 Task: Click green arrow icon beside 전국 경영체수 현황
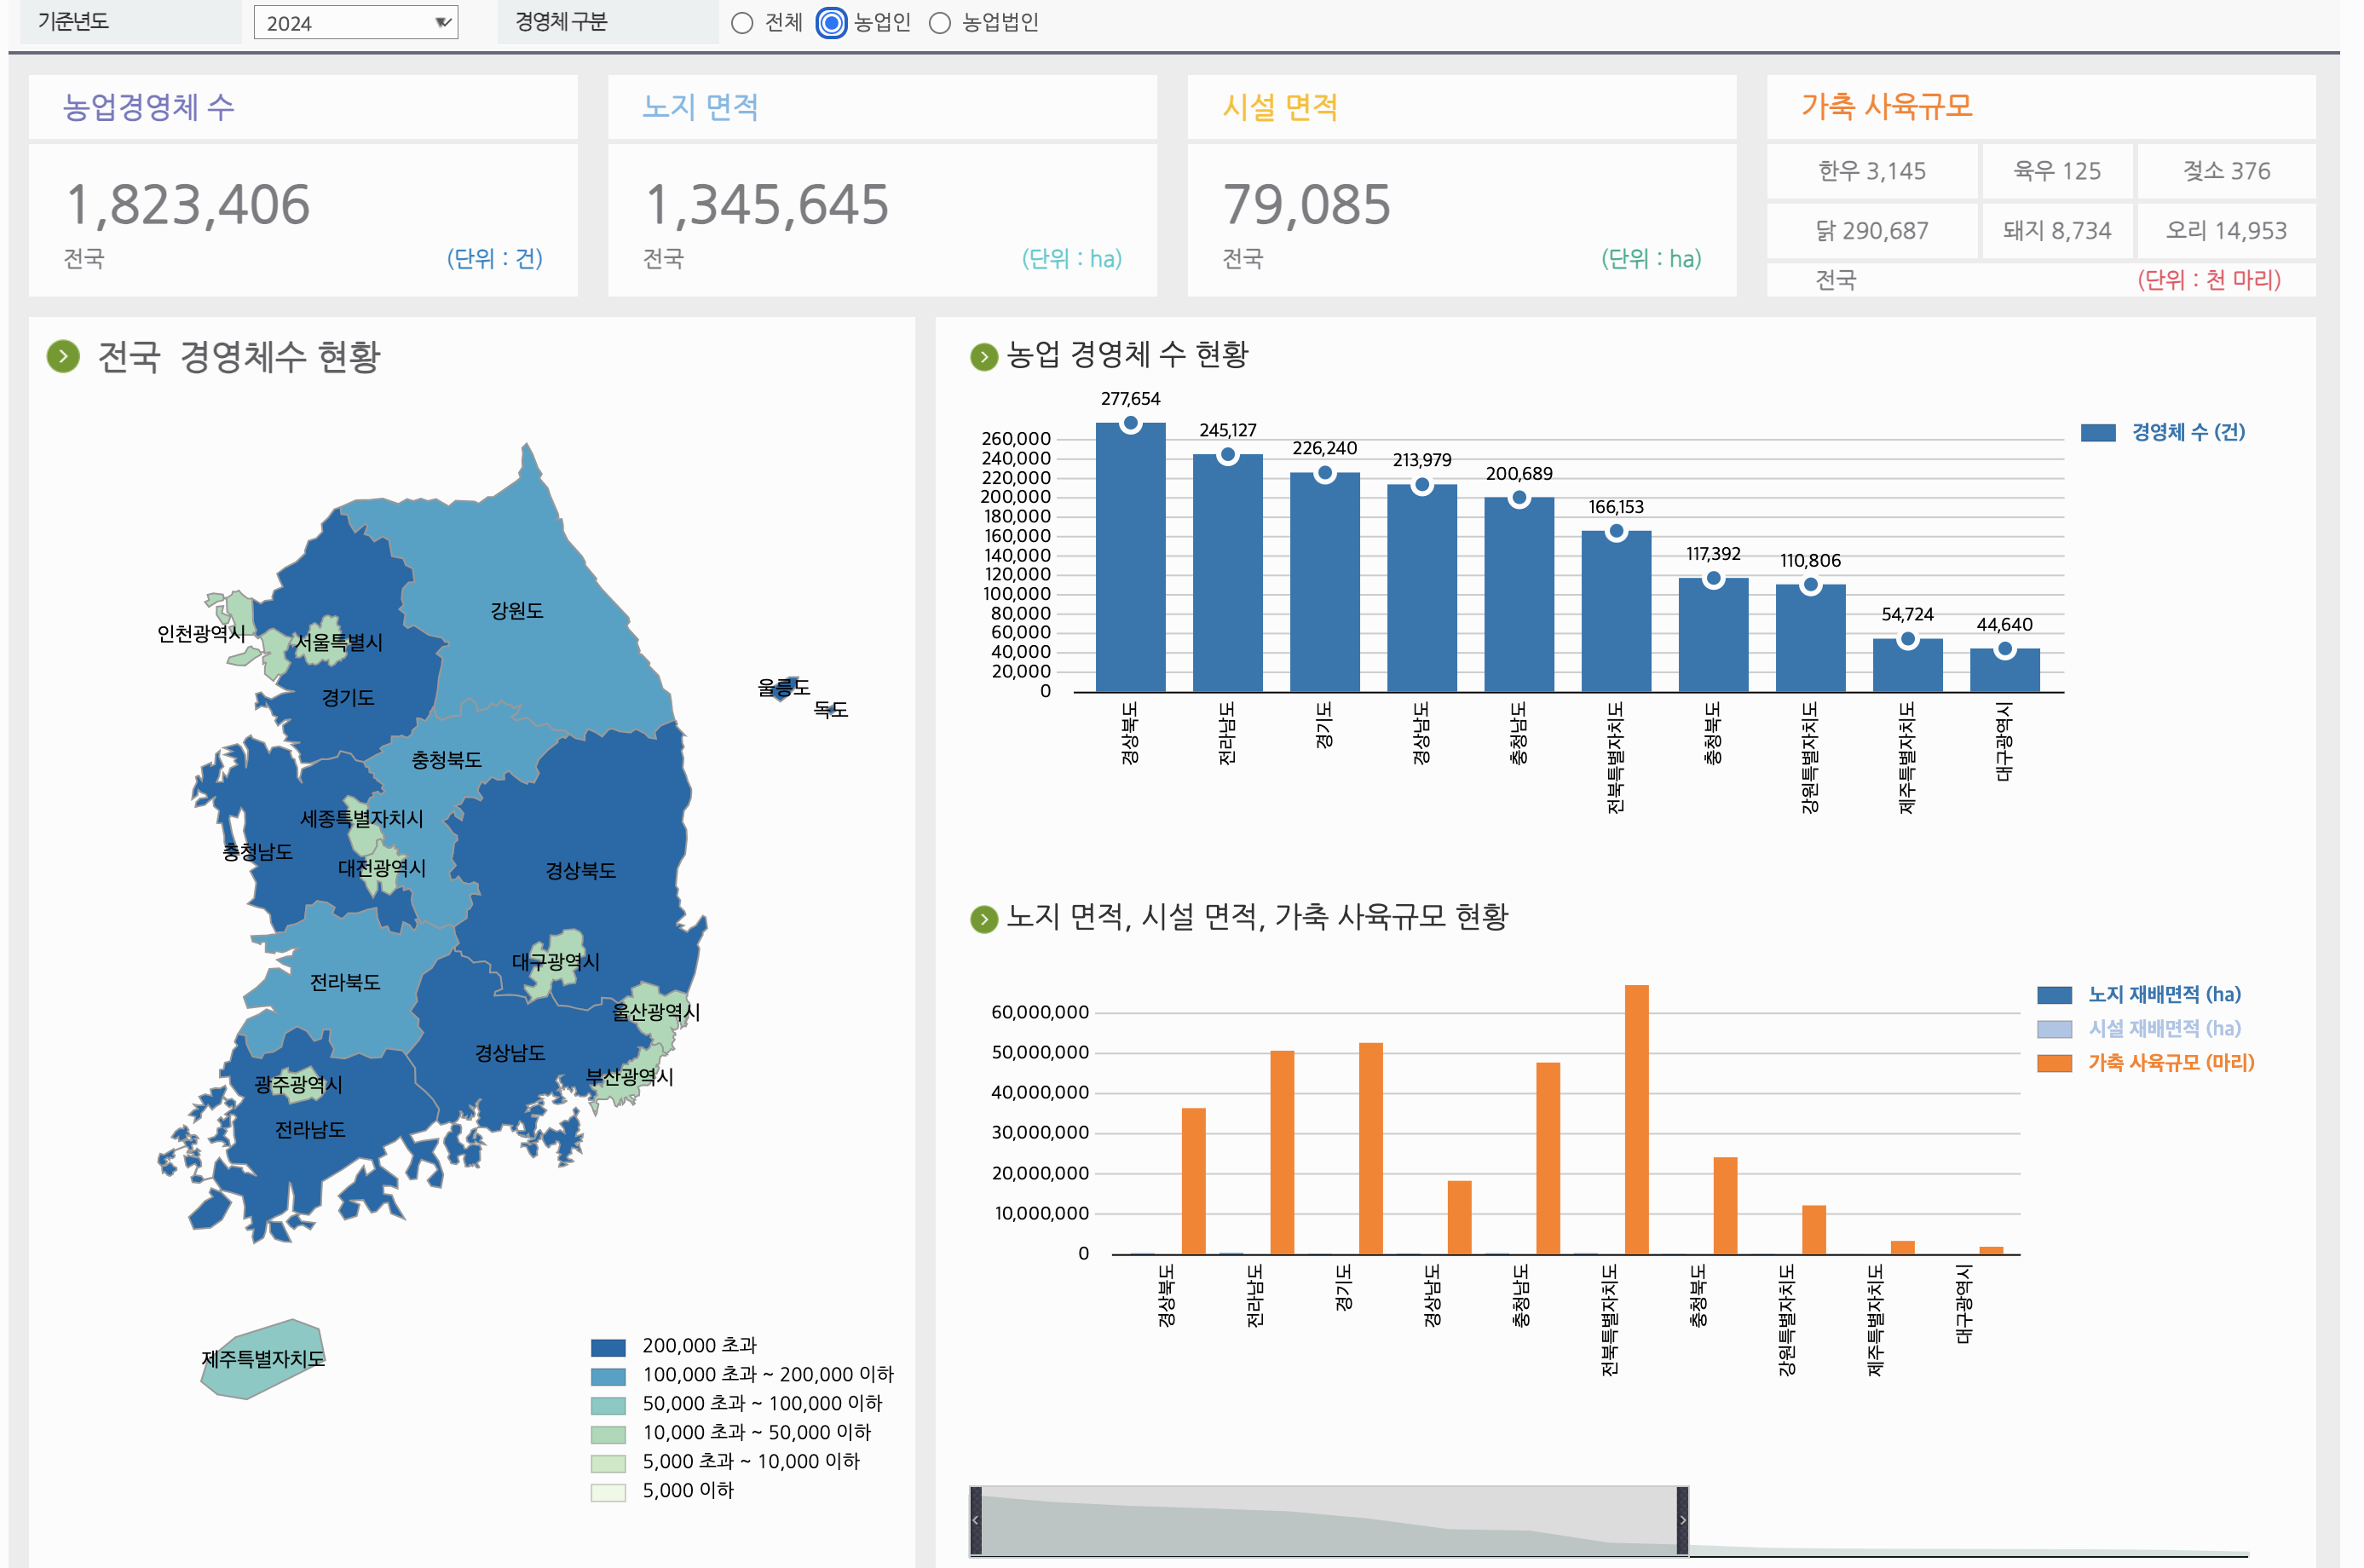tap(63, 356)
